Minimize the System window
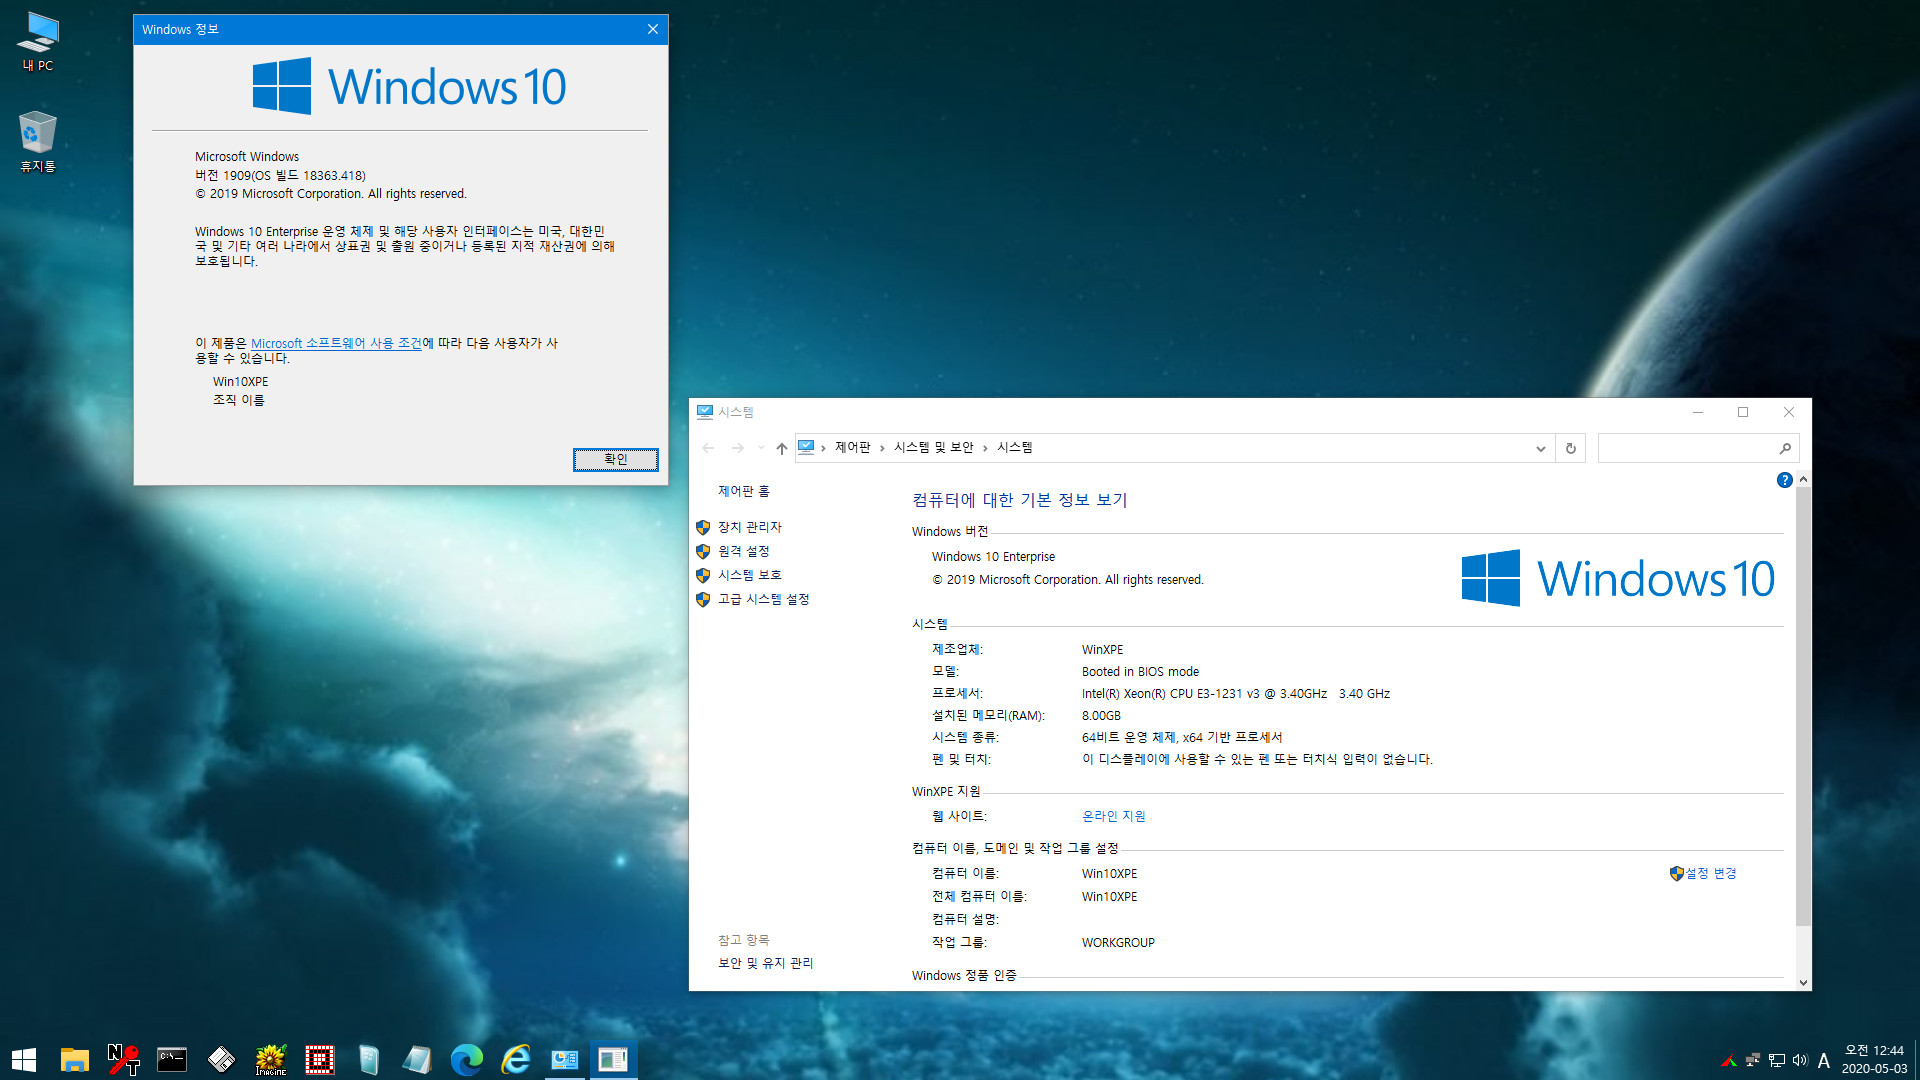Image resolution: width=1920 pixels, height=1080 pixels. tap(1697, 412)
